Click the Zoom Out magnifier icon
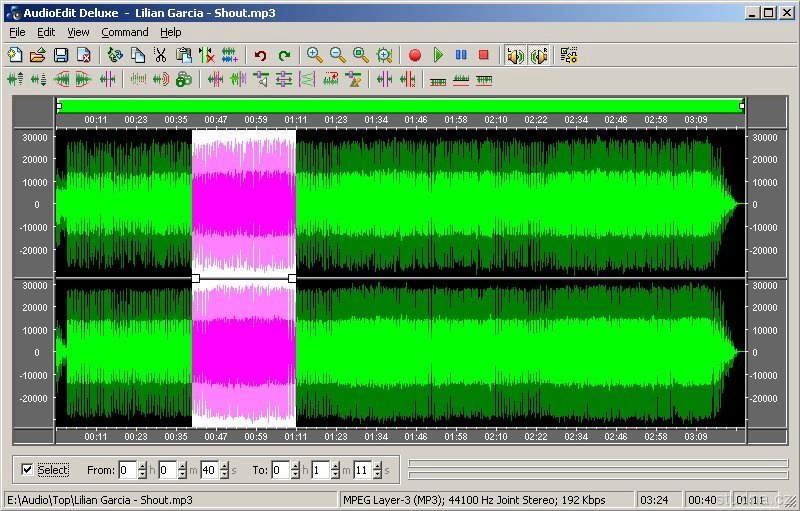 tap(337, 55)
